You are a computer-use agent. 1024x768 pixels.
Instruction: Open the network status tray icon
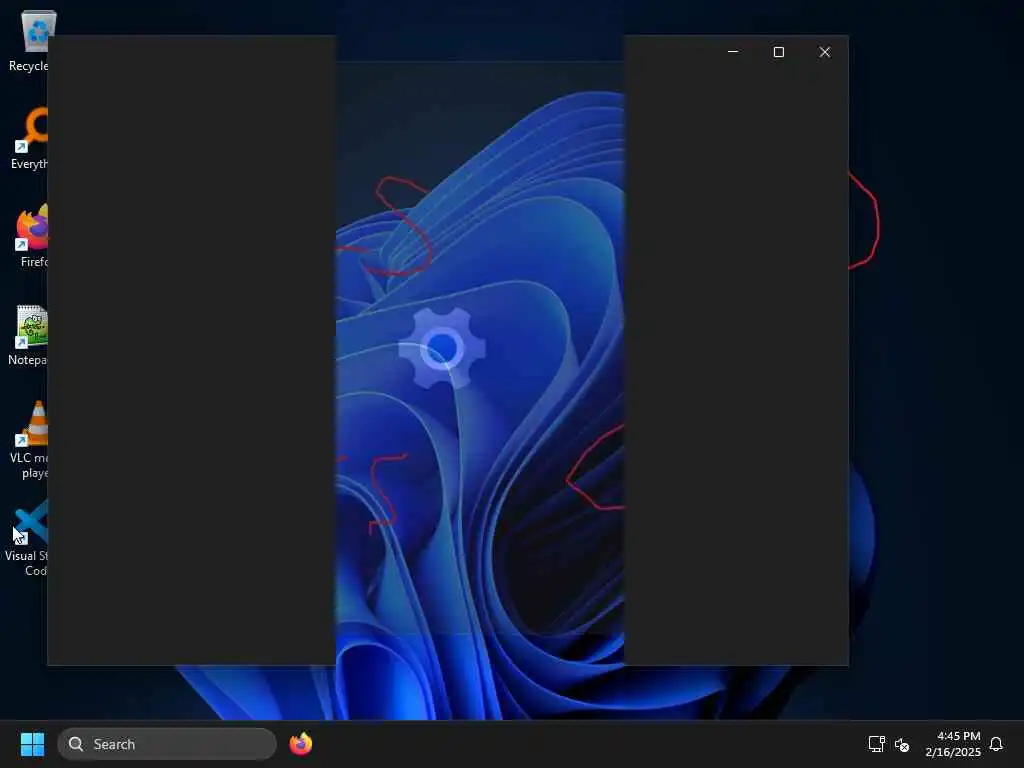click(x=876, y=744)
